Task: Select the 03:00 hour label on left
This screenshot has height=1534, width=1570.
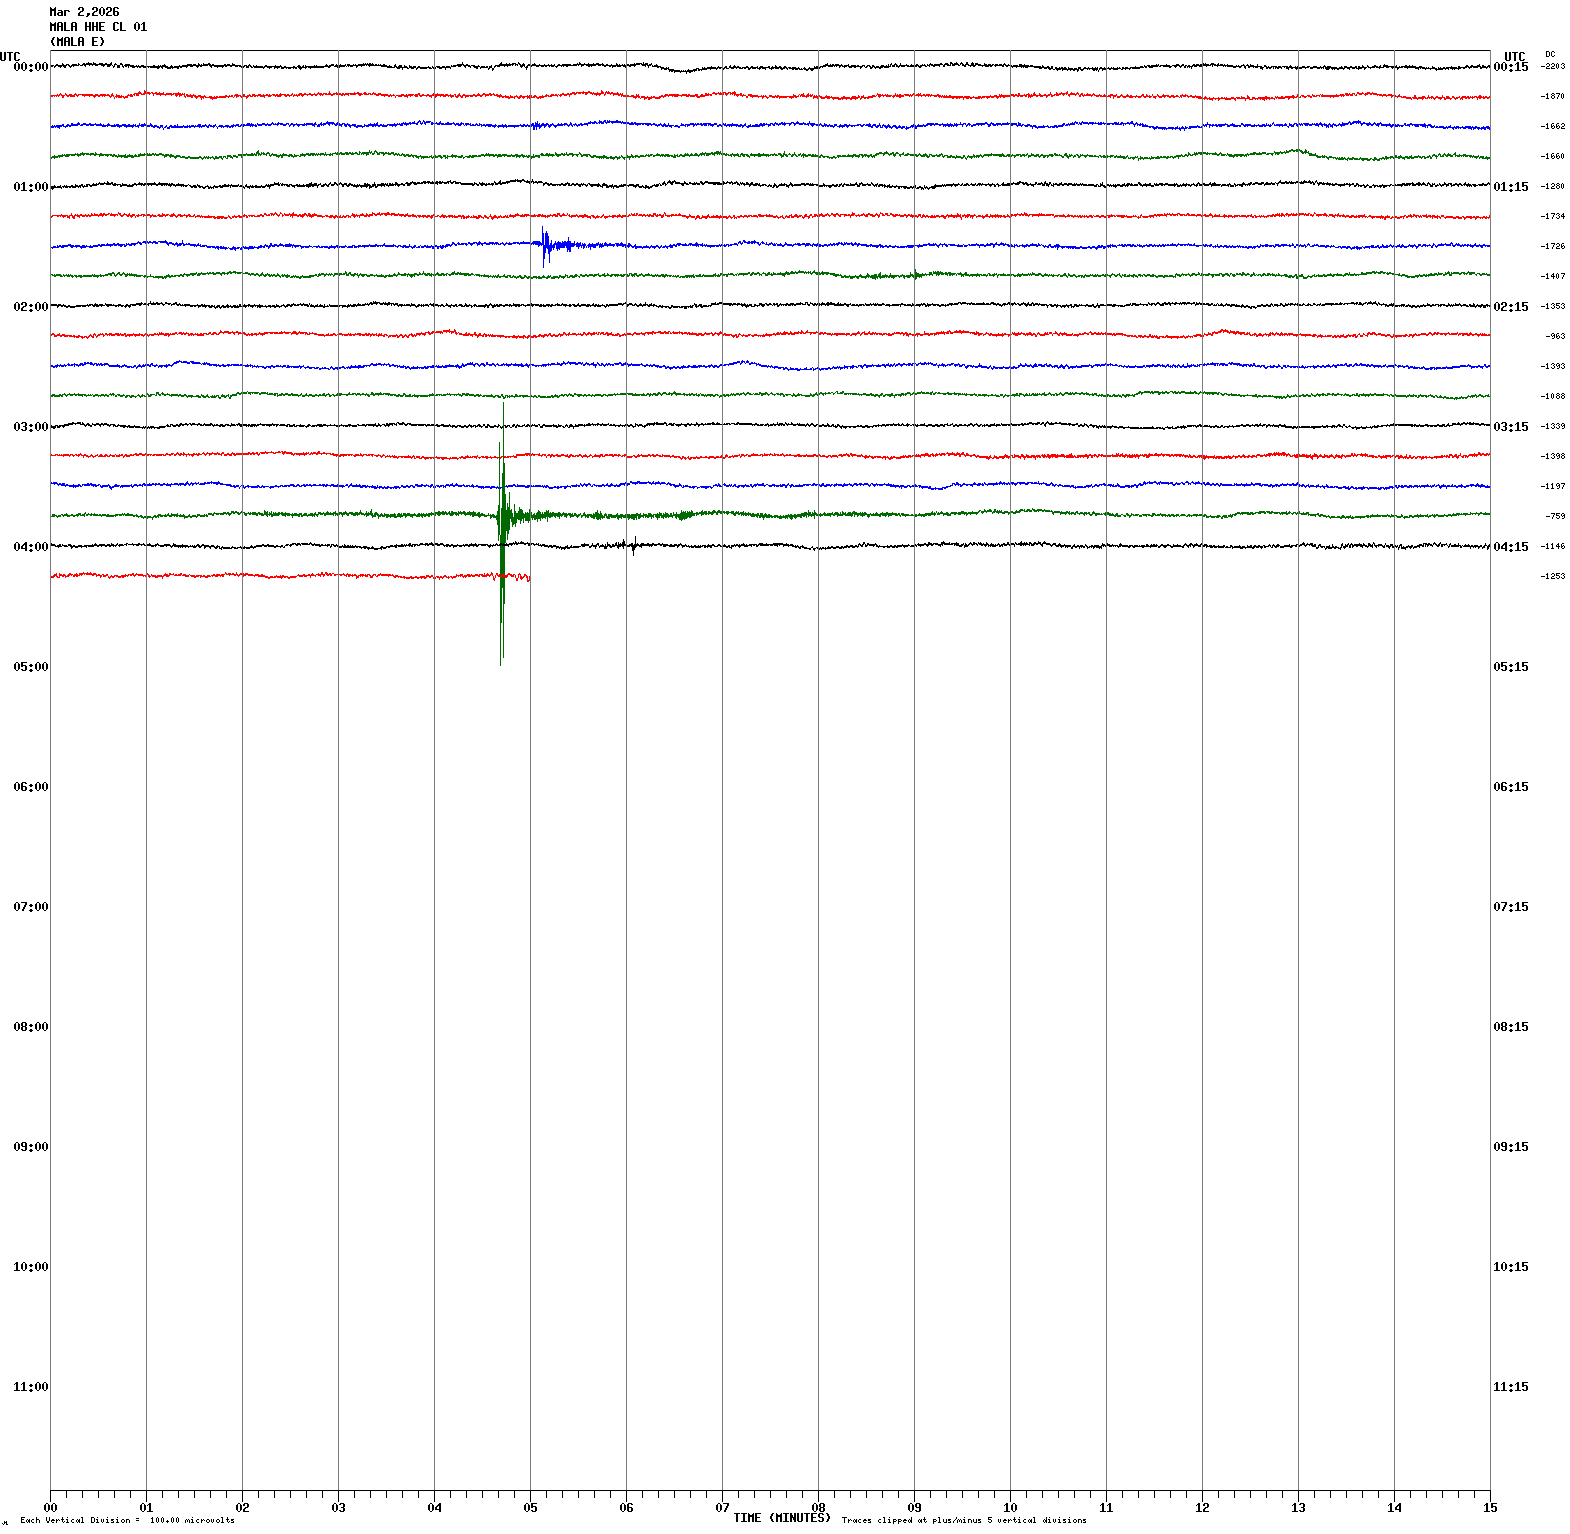Action: click(x=30, y=427)
